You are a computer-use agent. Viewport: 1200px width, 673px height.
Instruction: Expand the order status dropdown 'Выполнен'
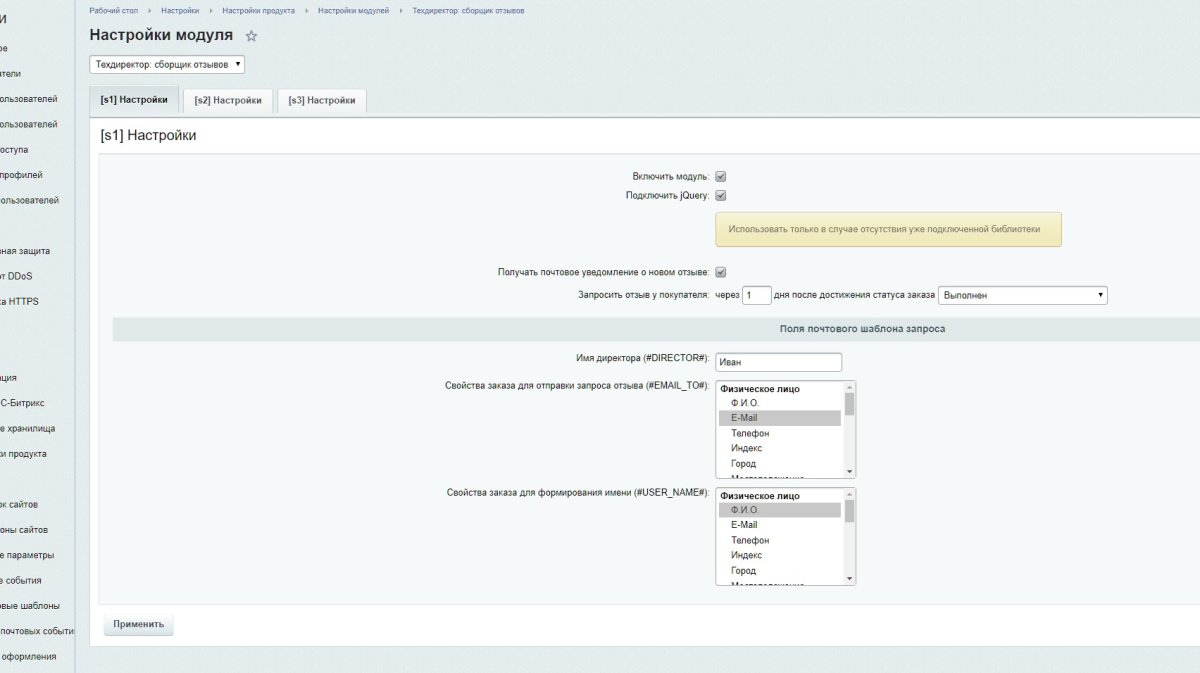click(1022, 295)
